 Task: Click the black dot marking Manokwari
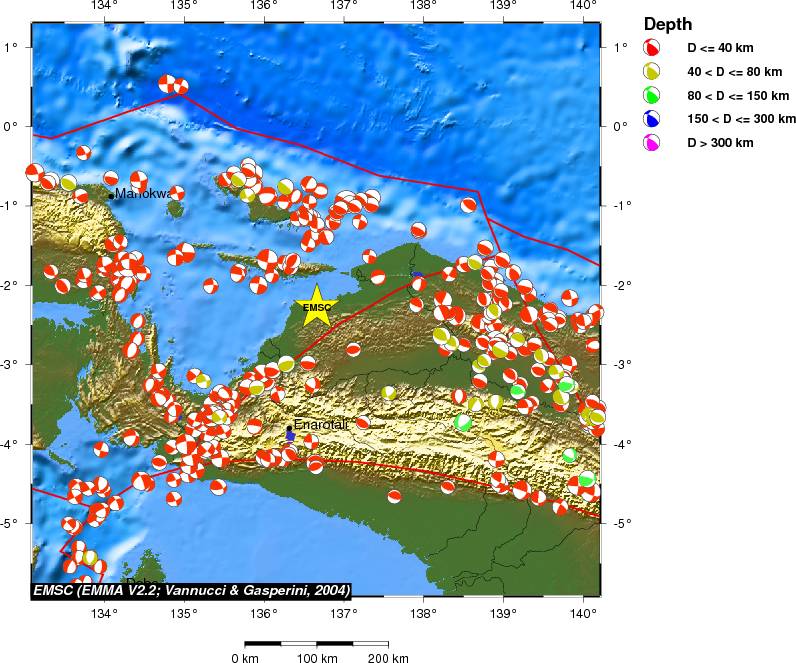click(x=111, y=195)
